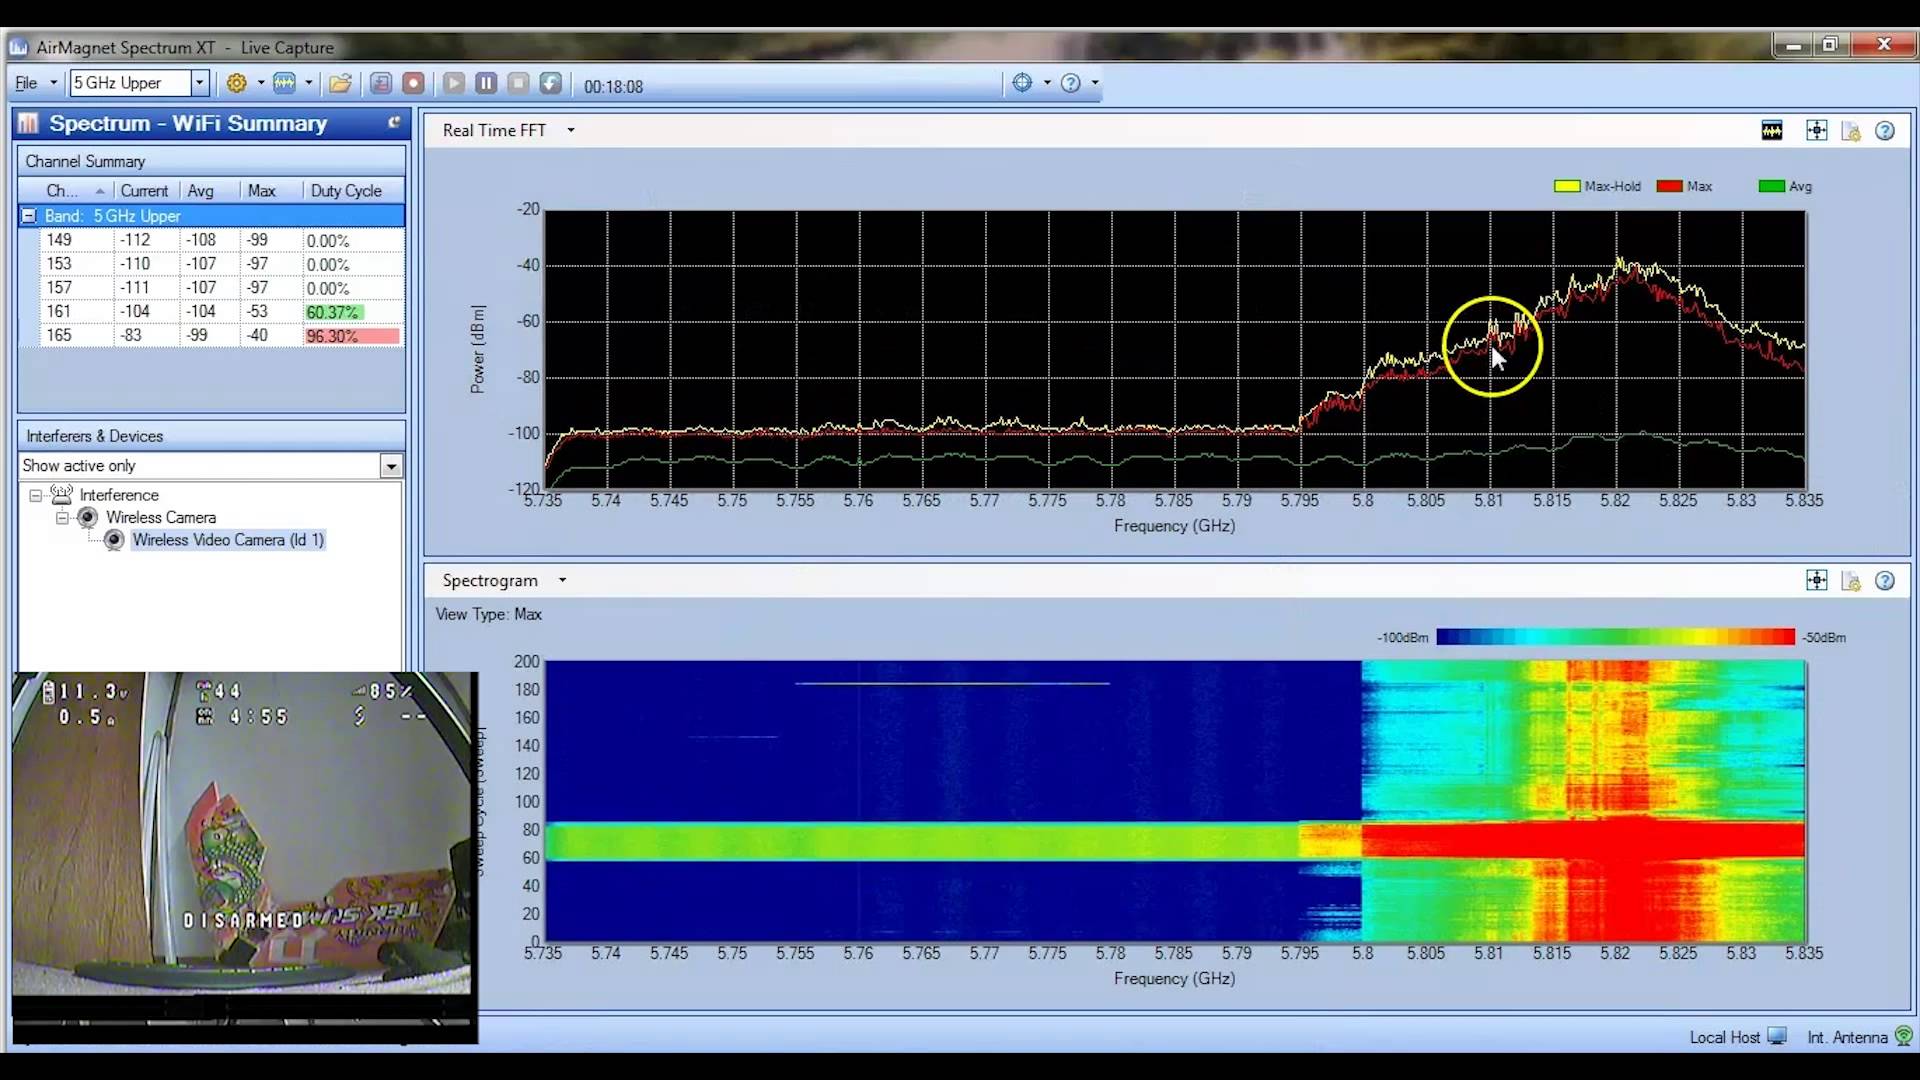The image size is (1920, 1080).
Task: Expand the spectrum view icon dropdown arrow
Action: 309,83
